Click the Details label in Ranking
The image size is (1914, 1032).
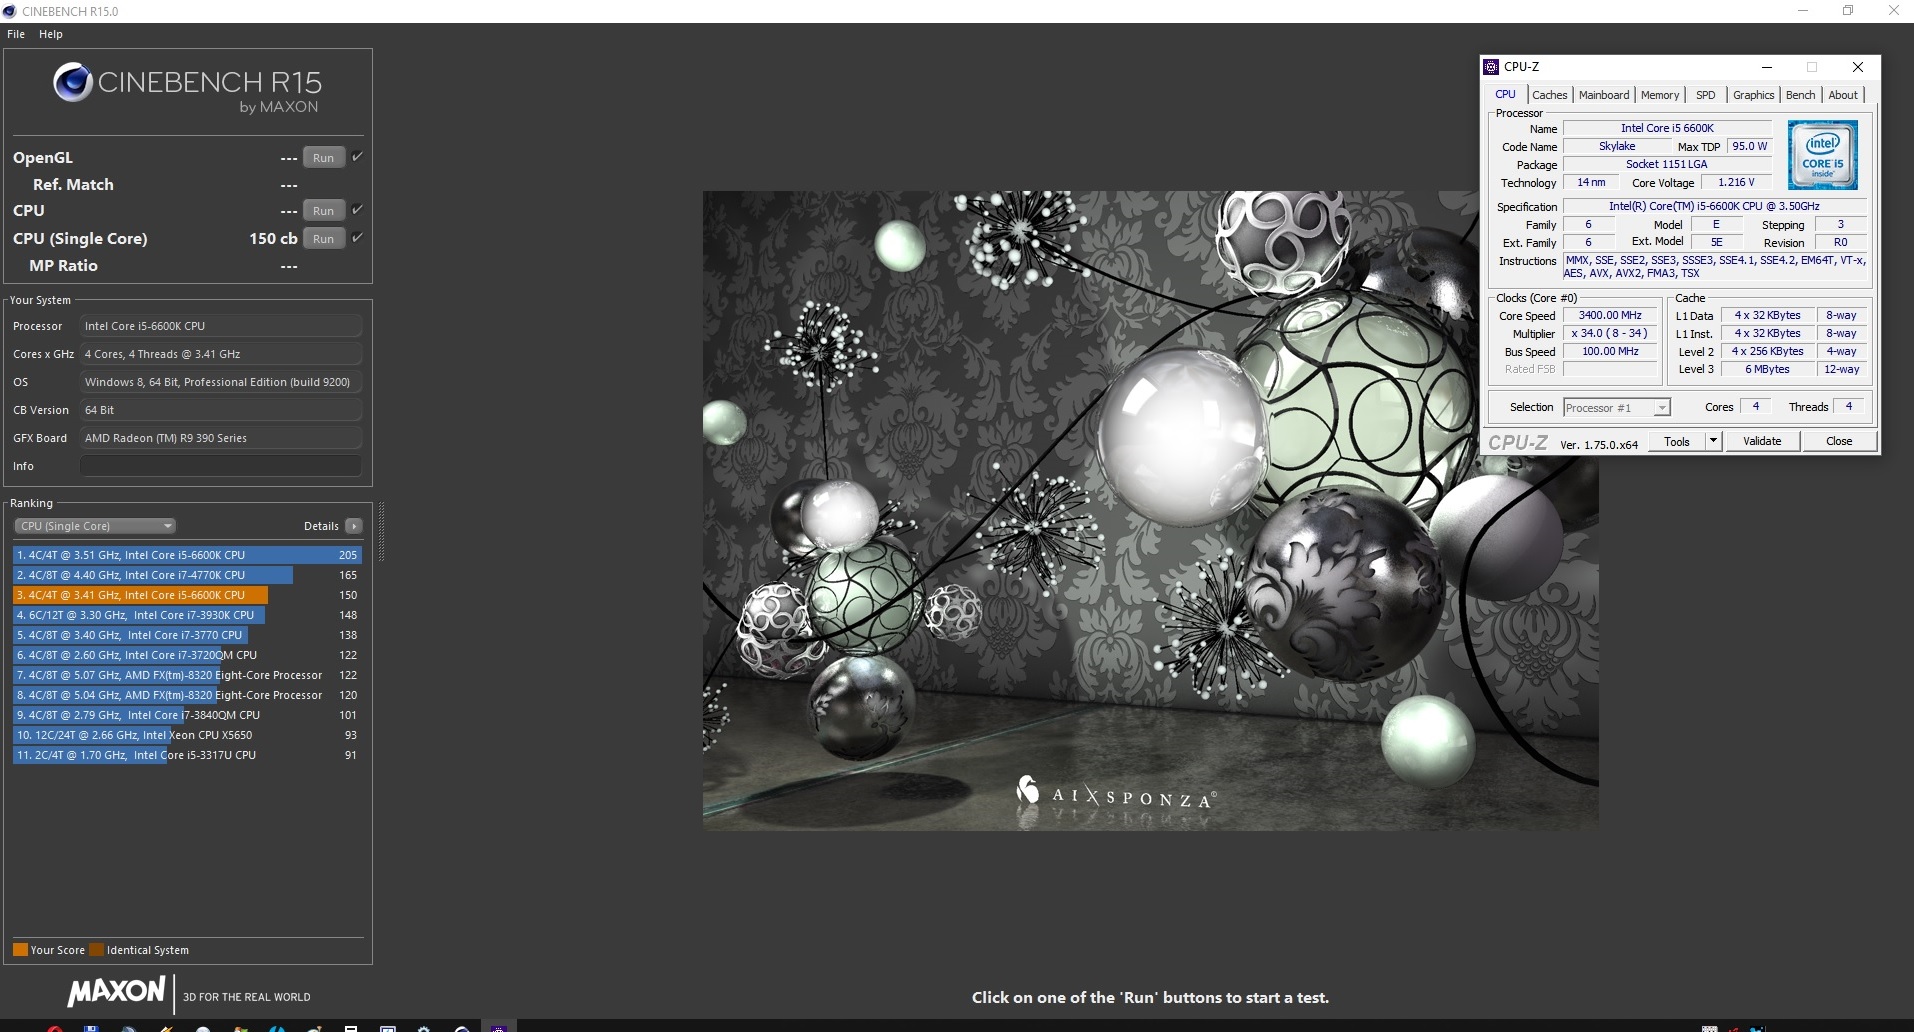[321, 526]
